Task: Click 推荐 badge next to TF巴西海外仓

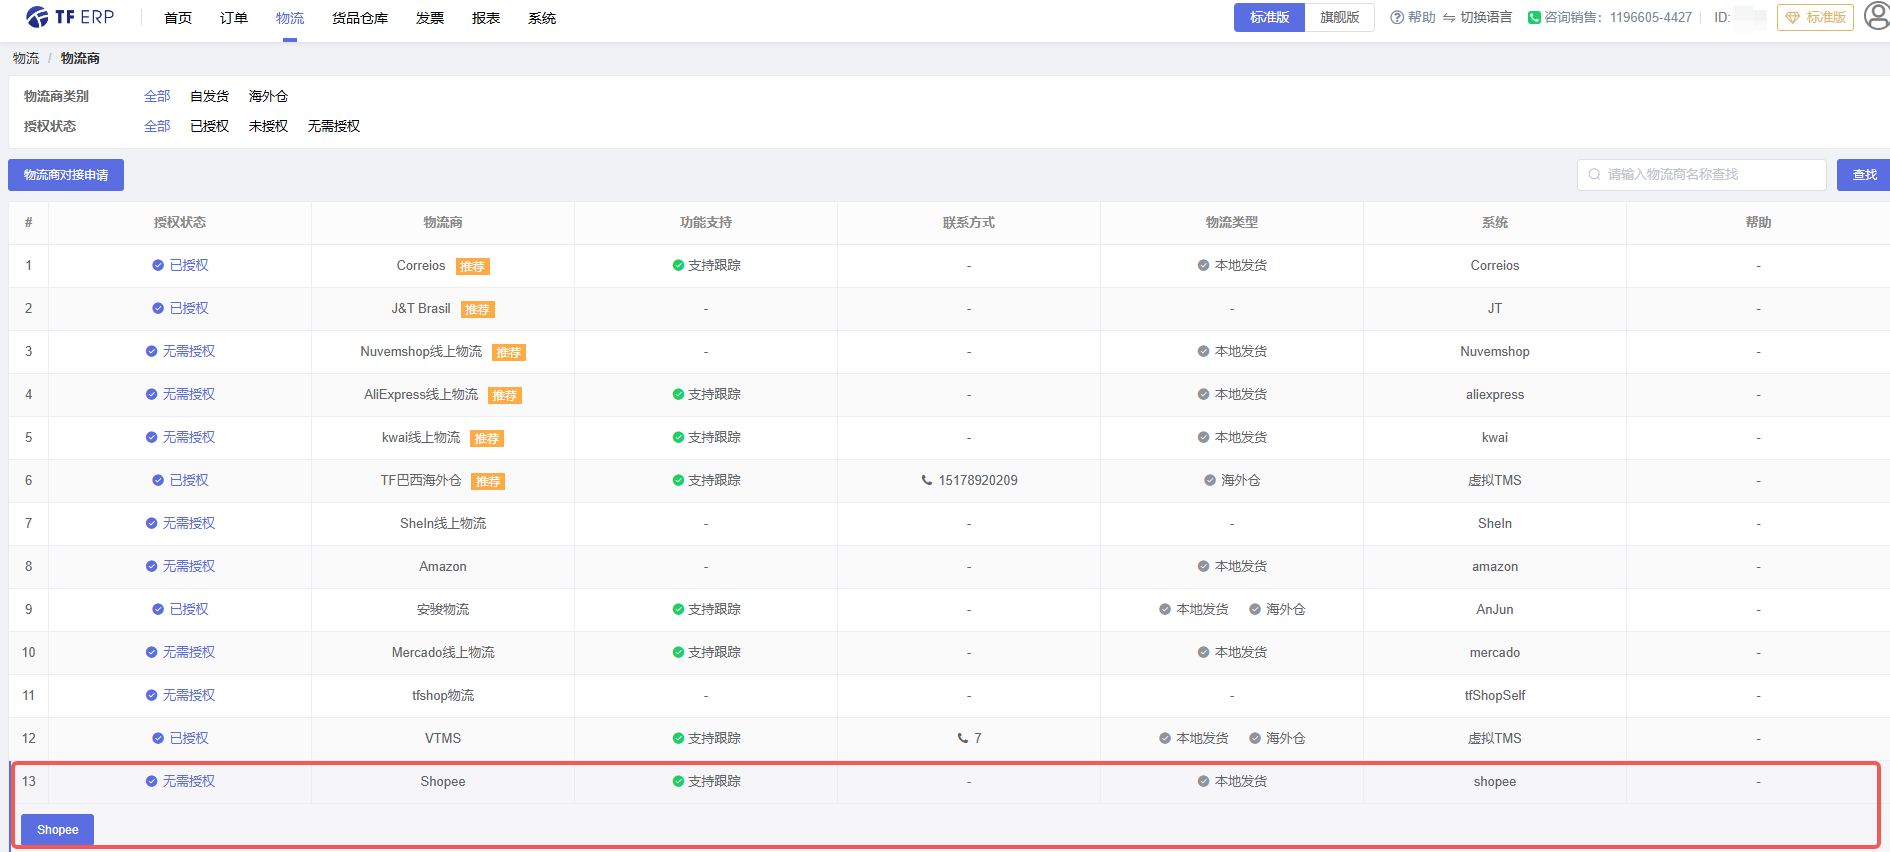Action: click(x=488, y=481)
